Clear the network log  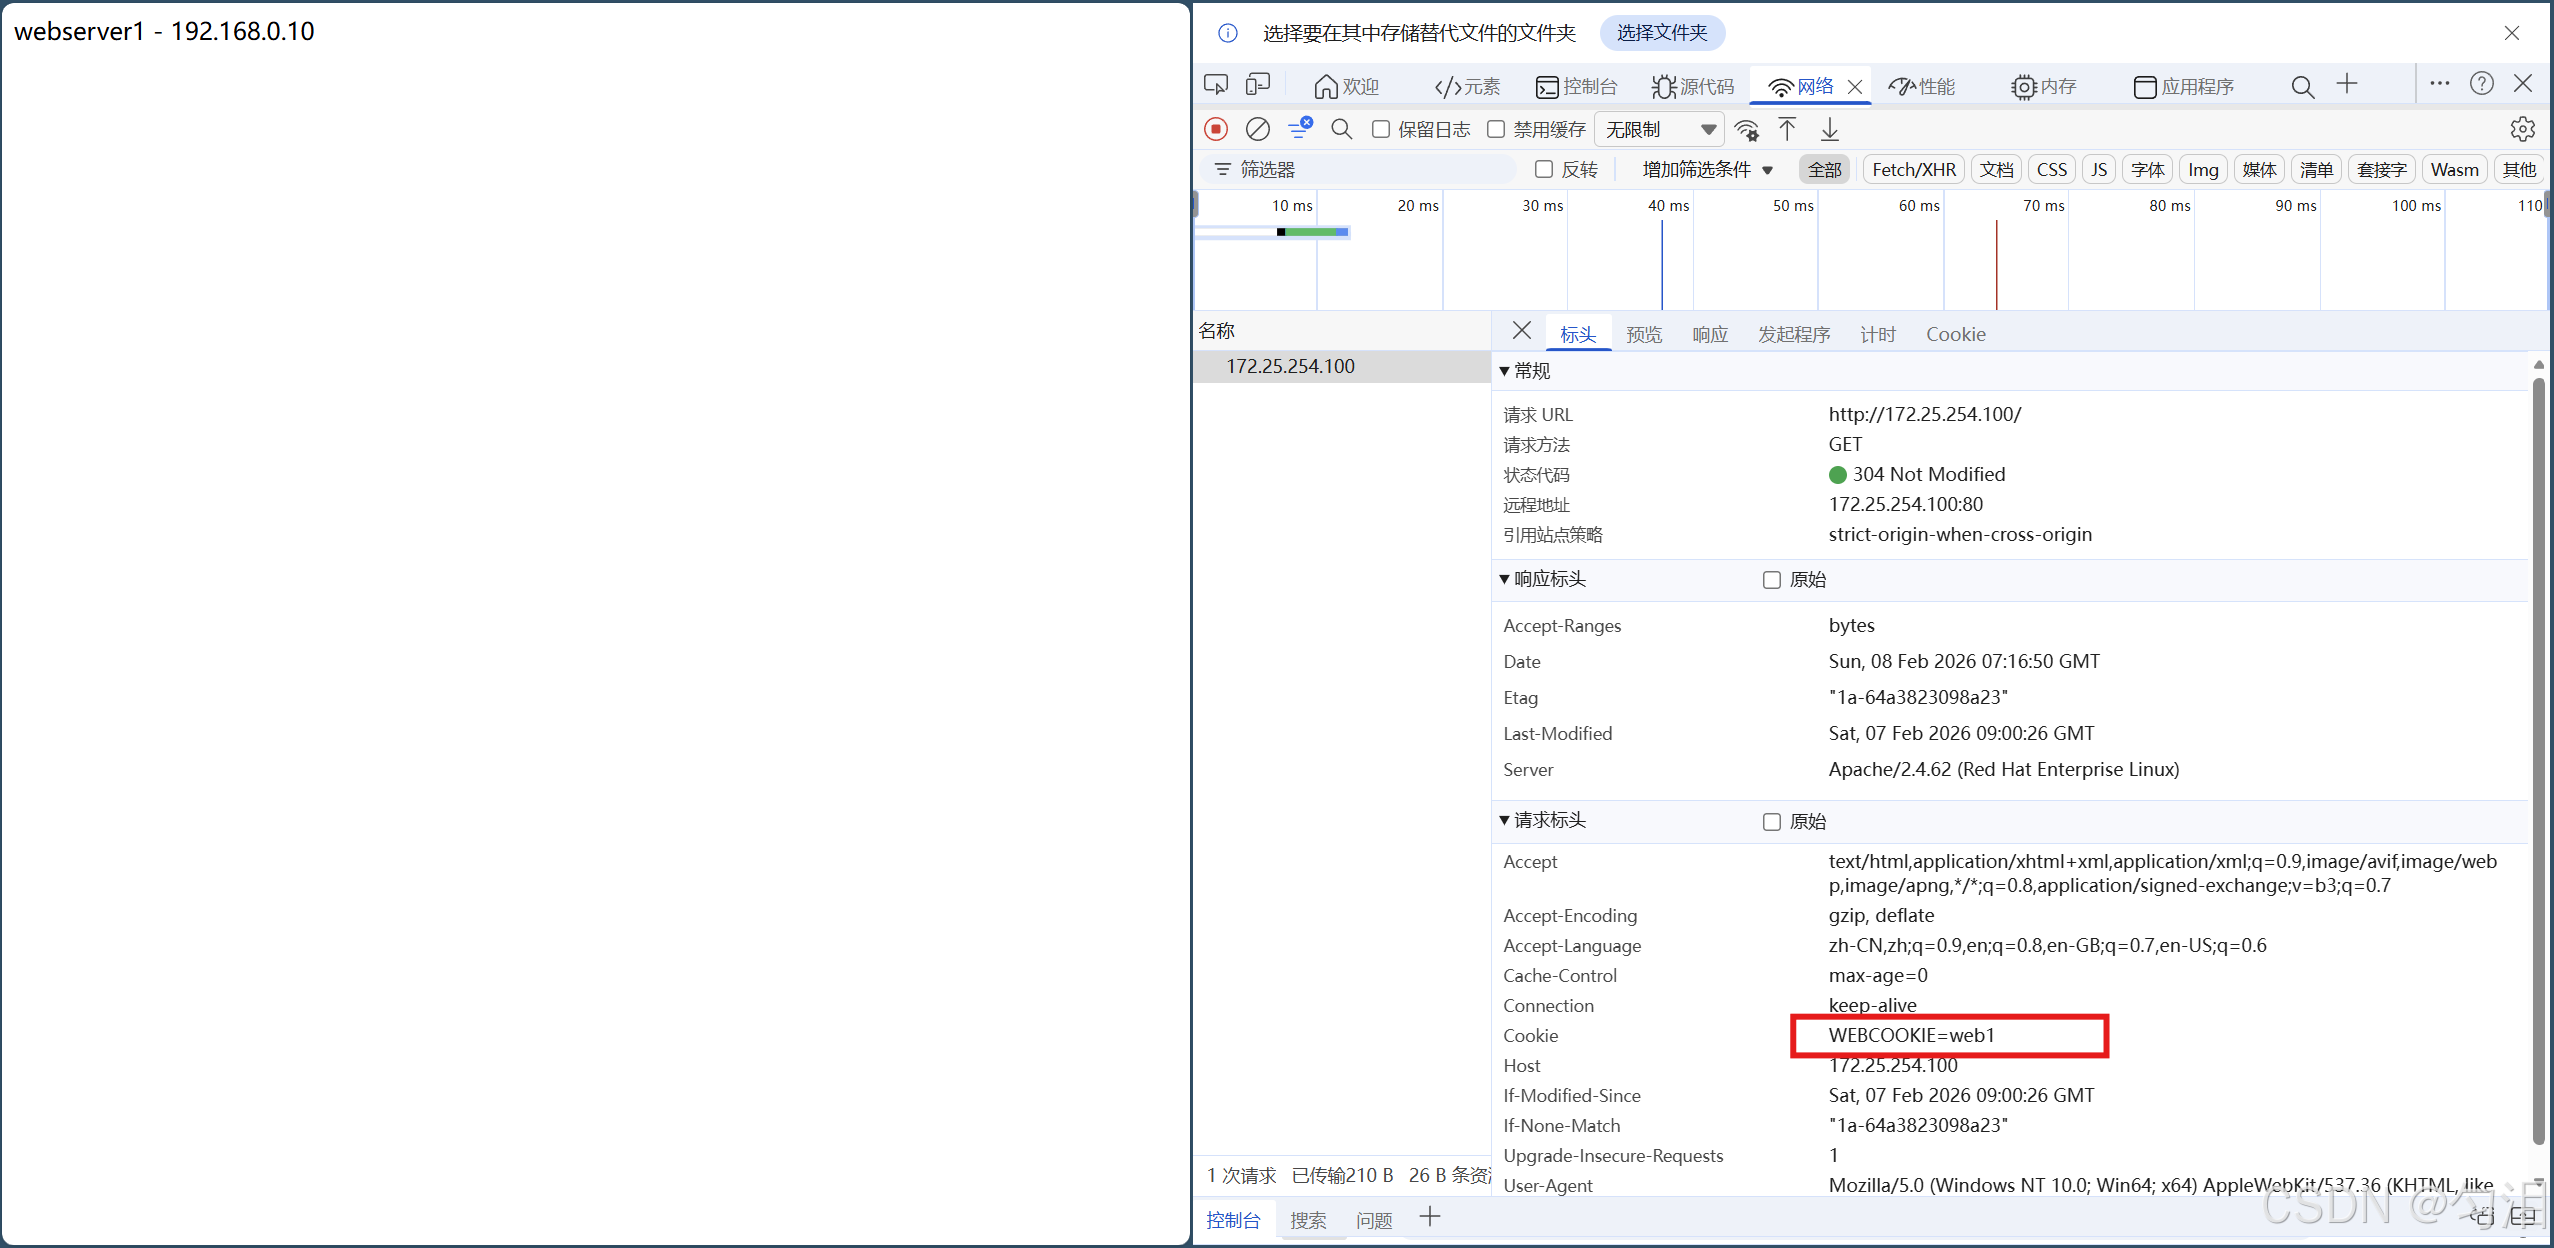point(1257,129)
